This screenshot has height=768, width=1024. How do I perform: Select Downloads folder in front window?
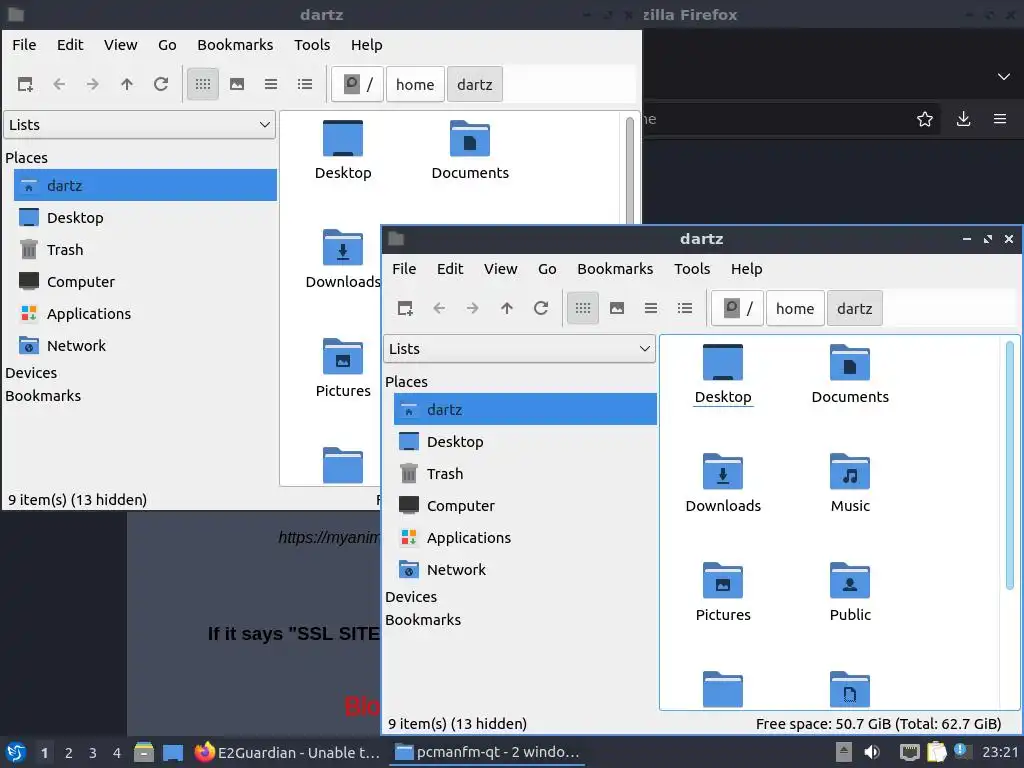click(723, 483)
